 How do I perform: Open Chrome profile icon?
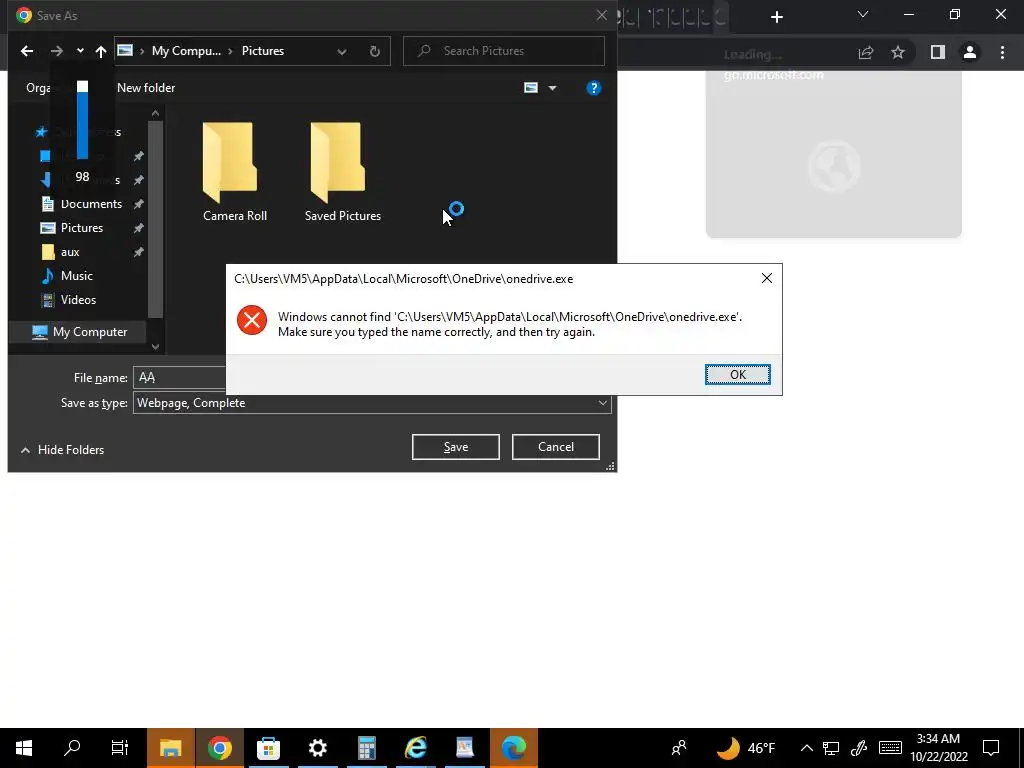coord(970,52)
